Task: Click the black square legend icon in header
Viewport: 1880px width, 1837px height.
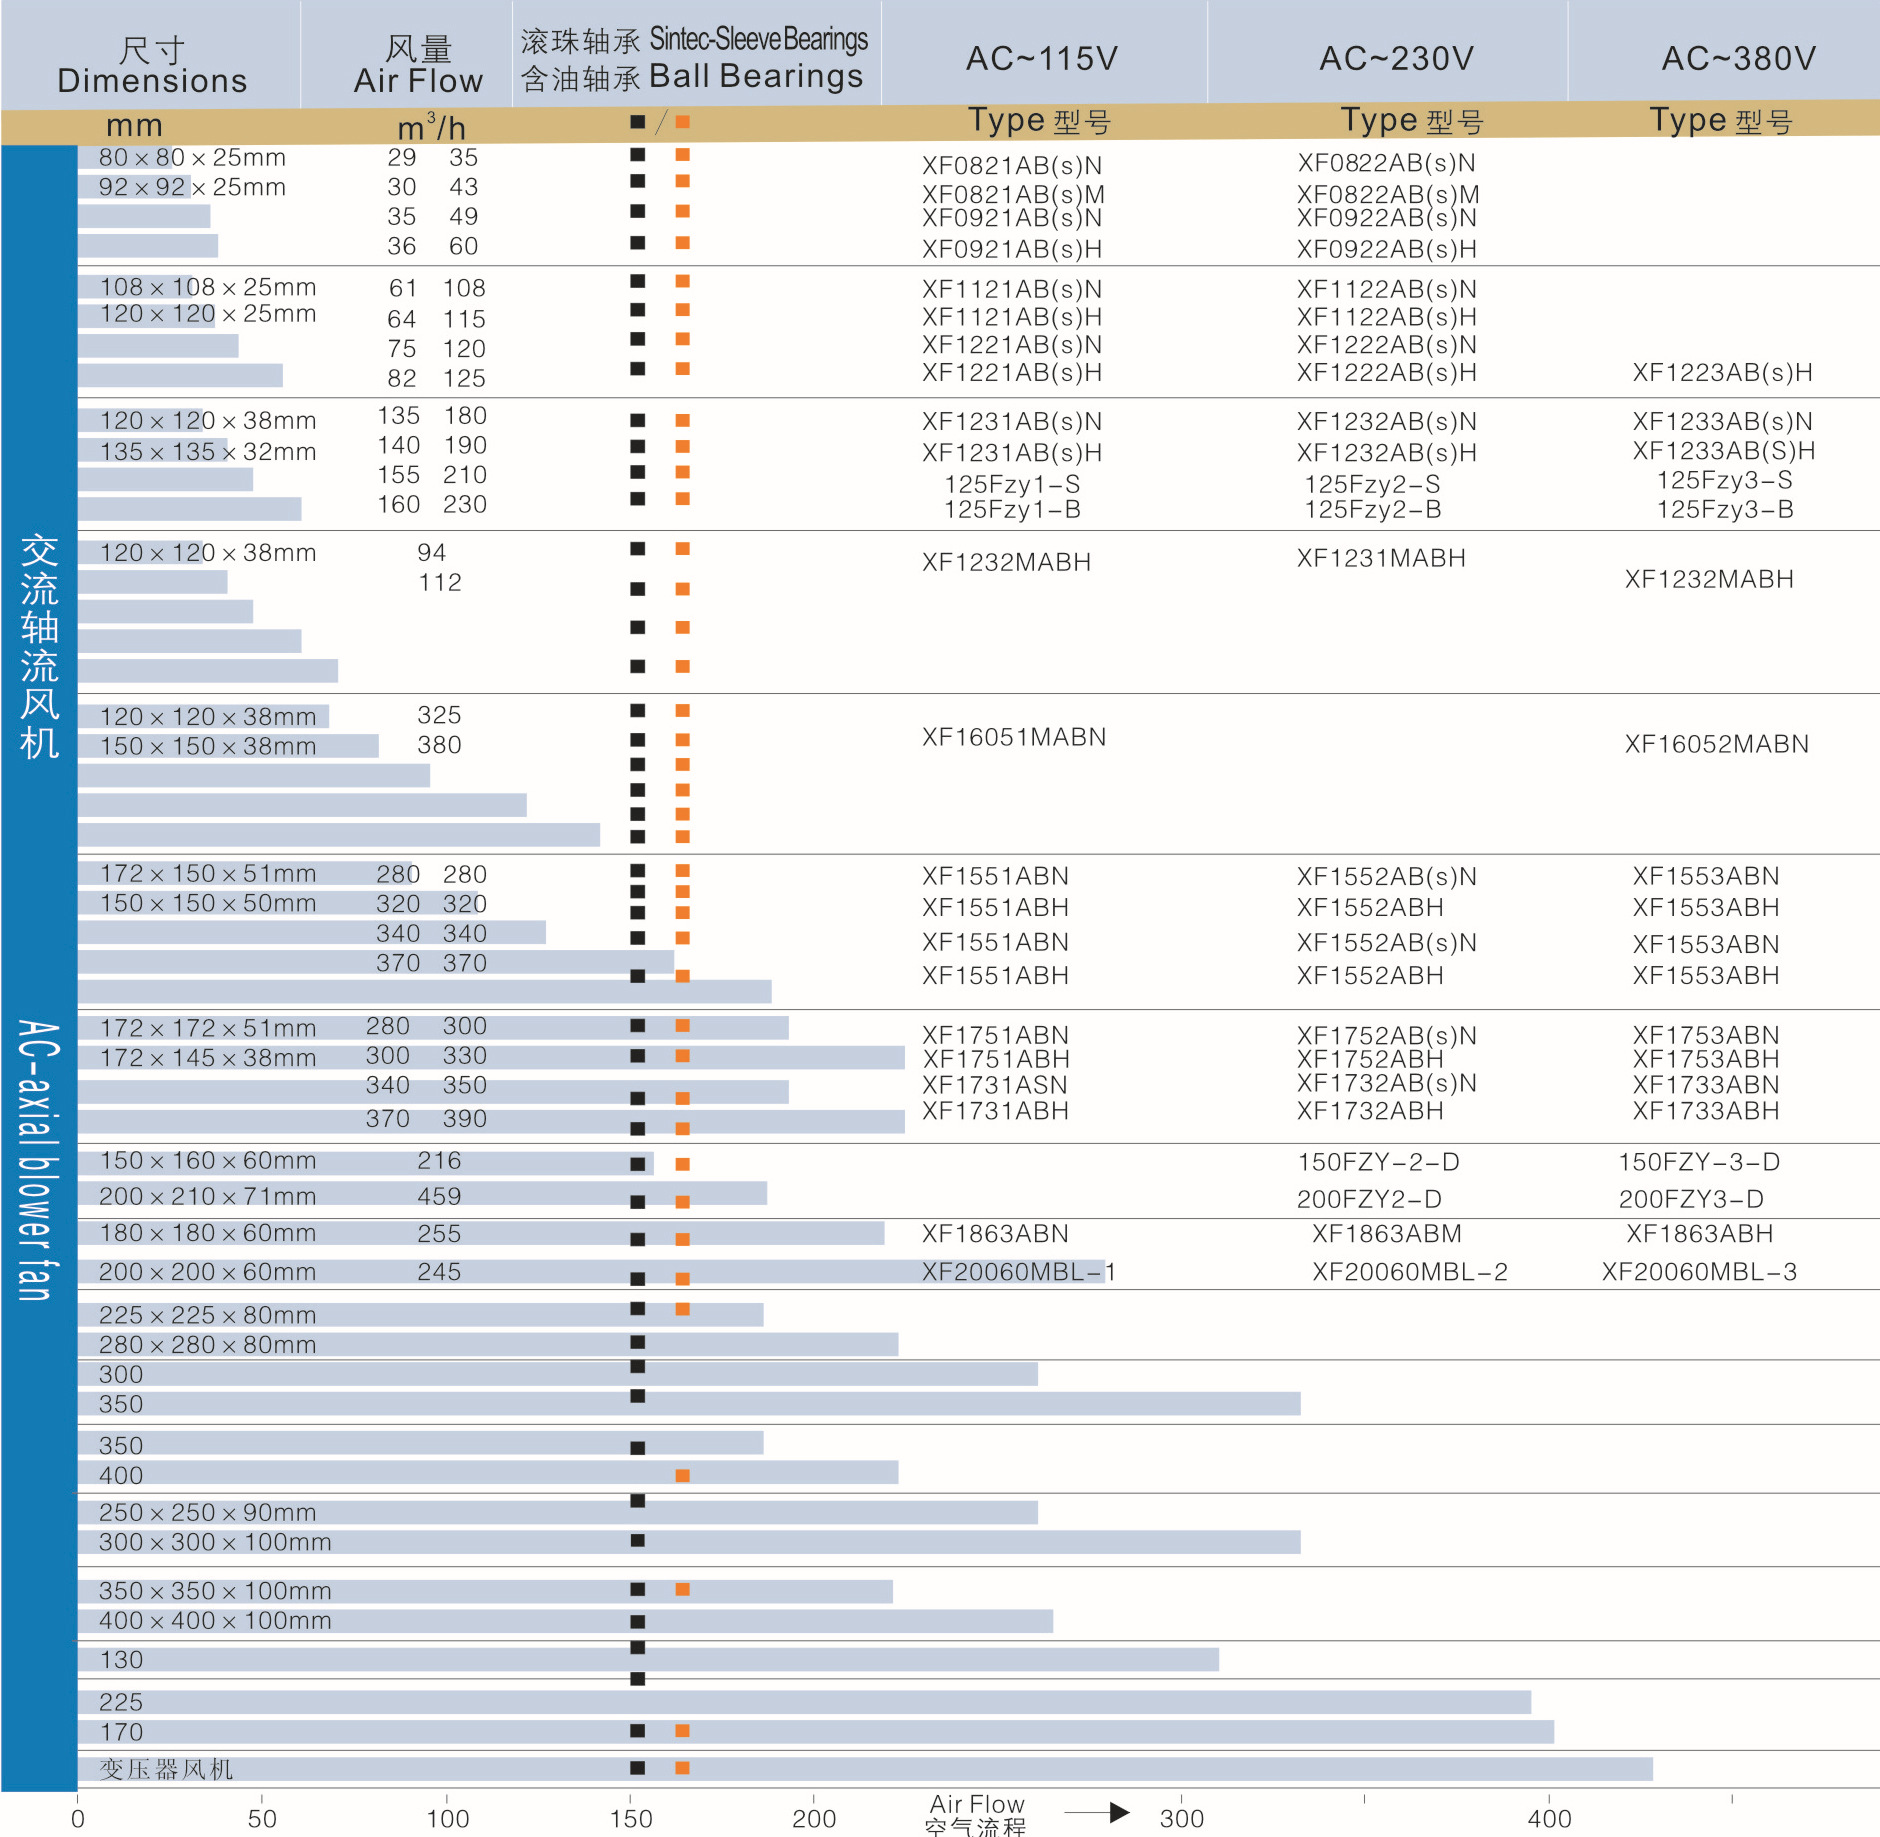Action: click(637, 122)
